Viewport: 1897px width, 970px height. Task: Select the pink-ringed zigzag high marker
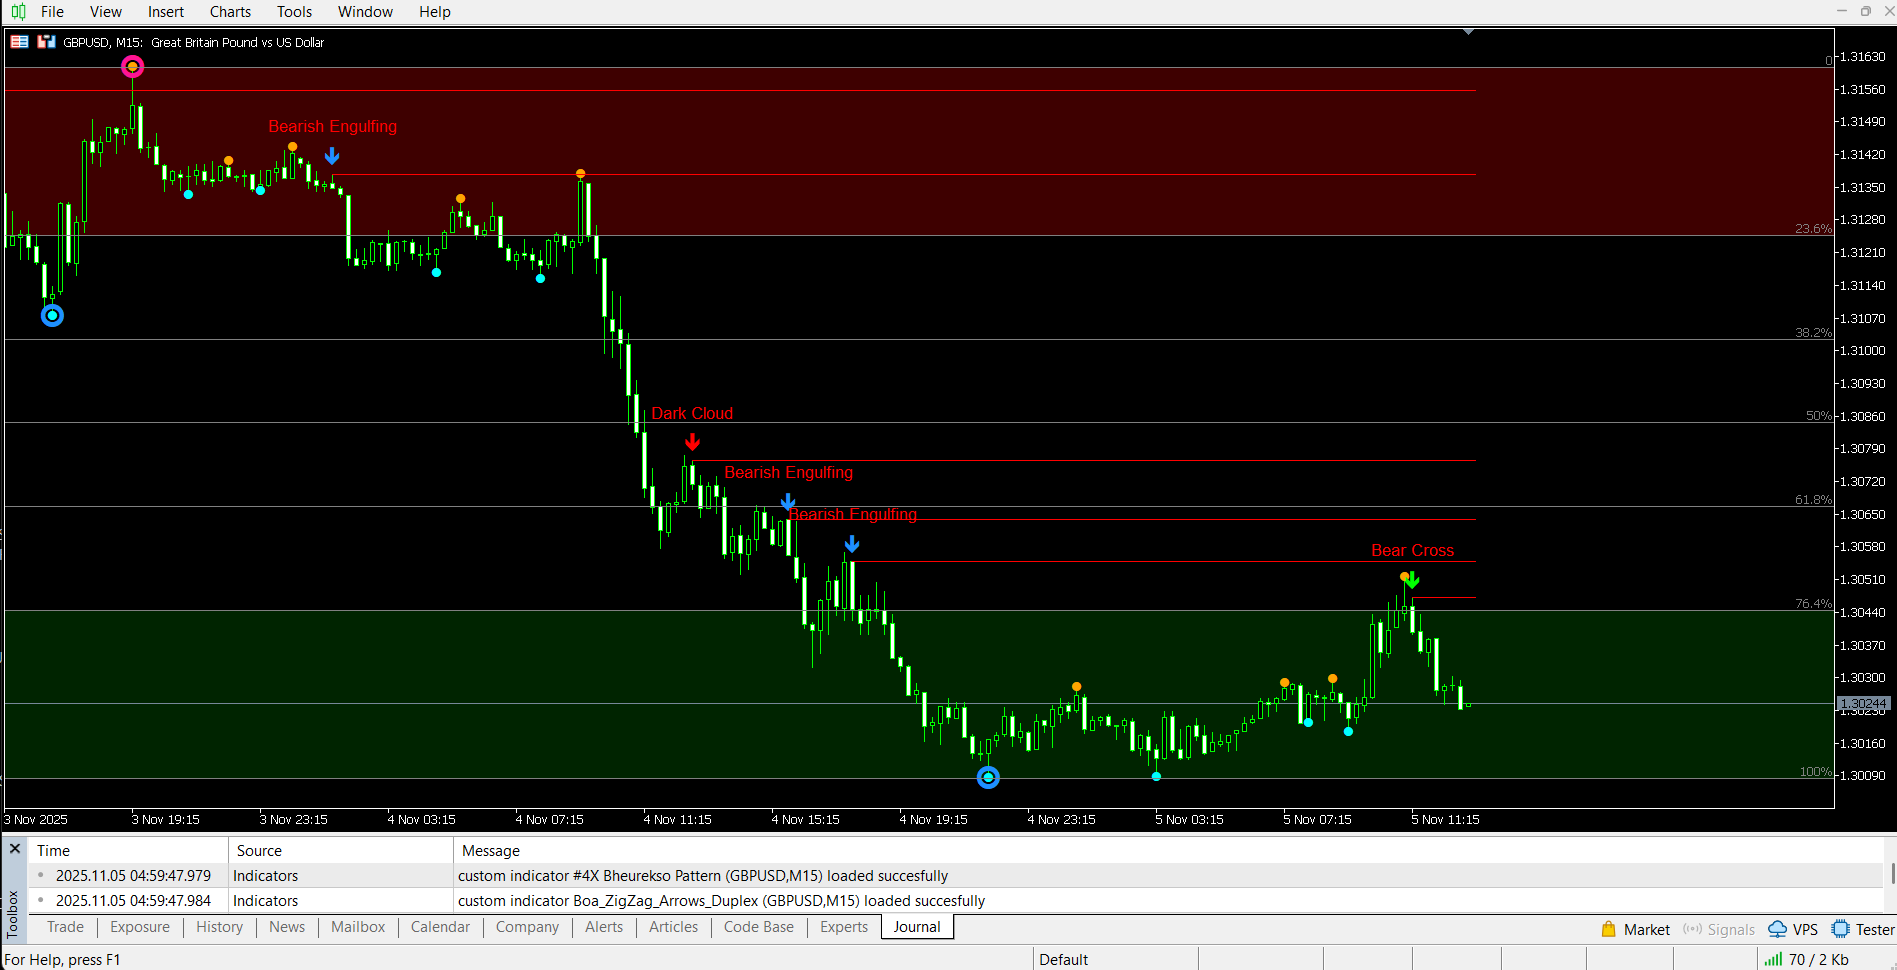[132, 67]
